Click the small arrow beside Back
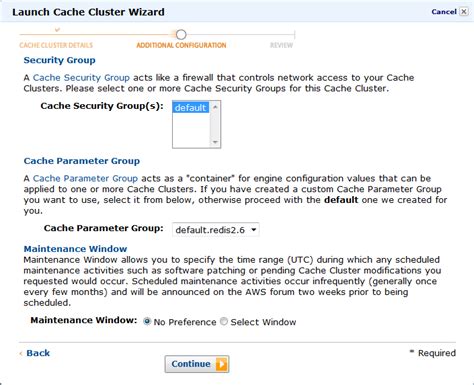This screenshot has width=474, height=385. 21,354
